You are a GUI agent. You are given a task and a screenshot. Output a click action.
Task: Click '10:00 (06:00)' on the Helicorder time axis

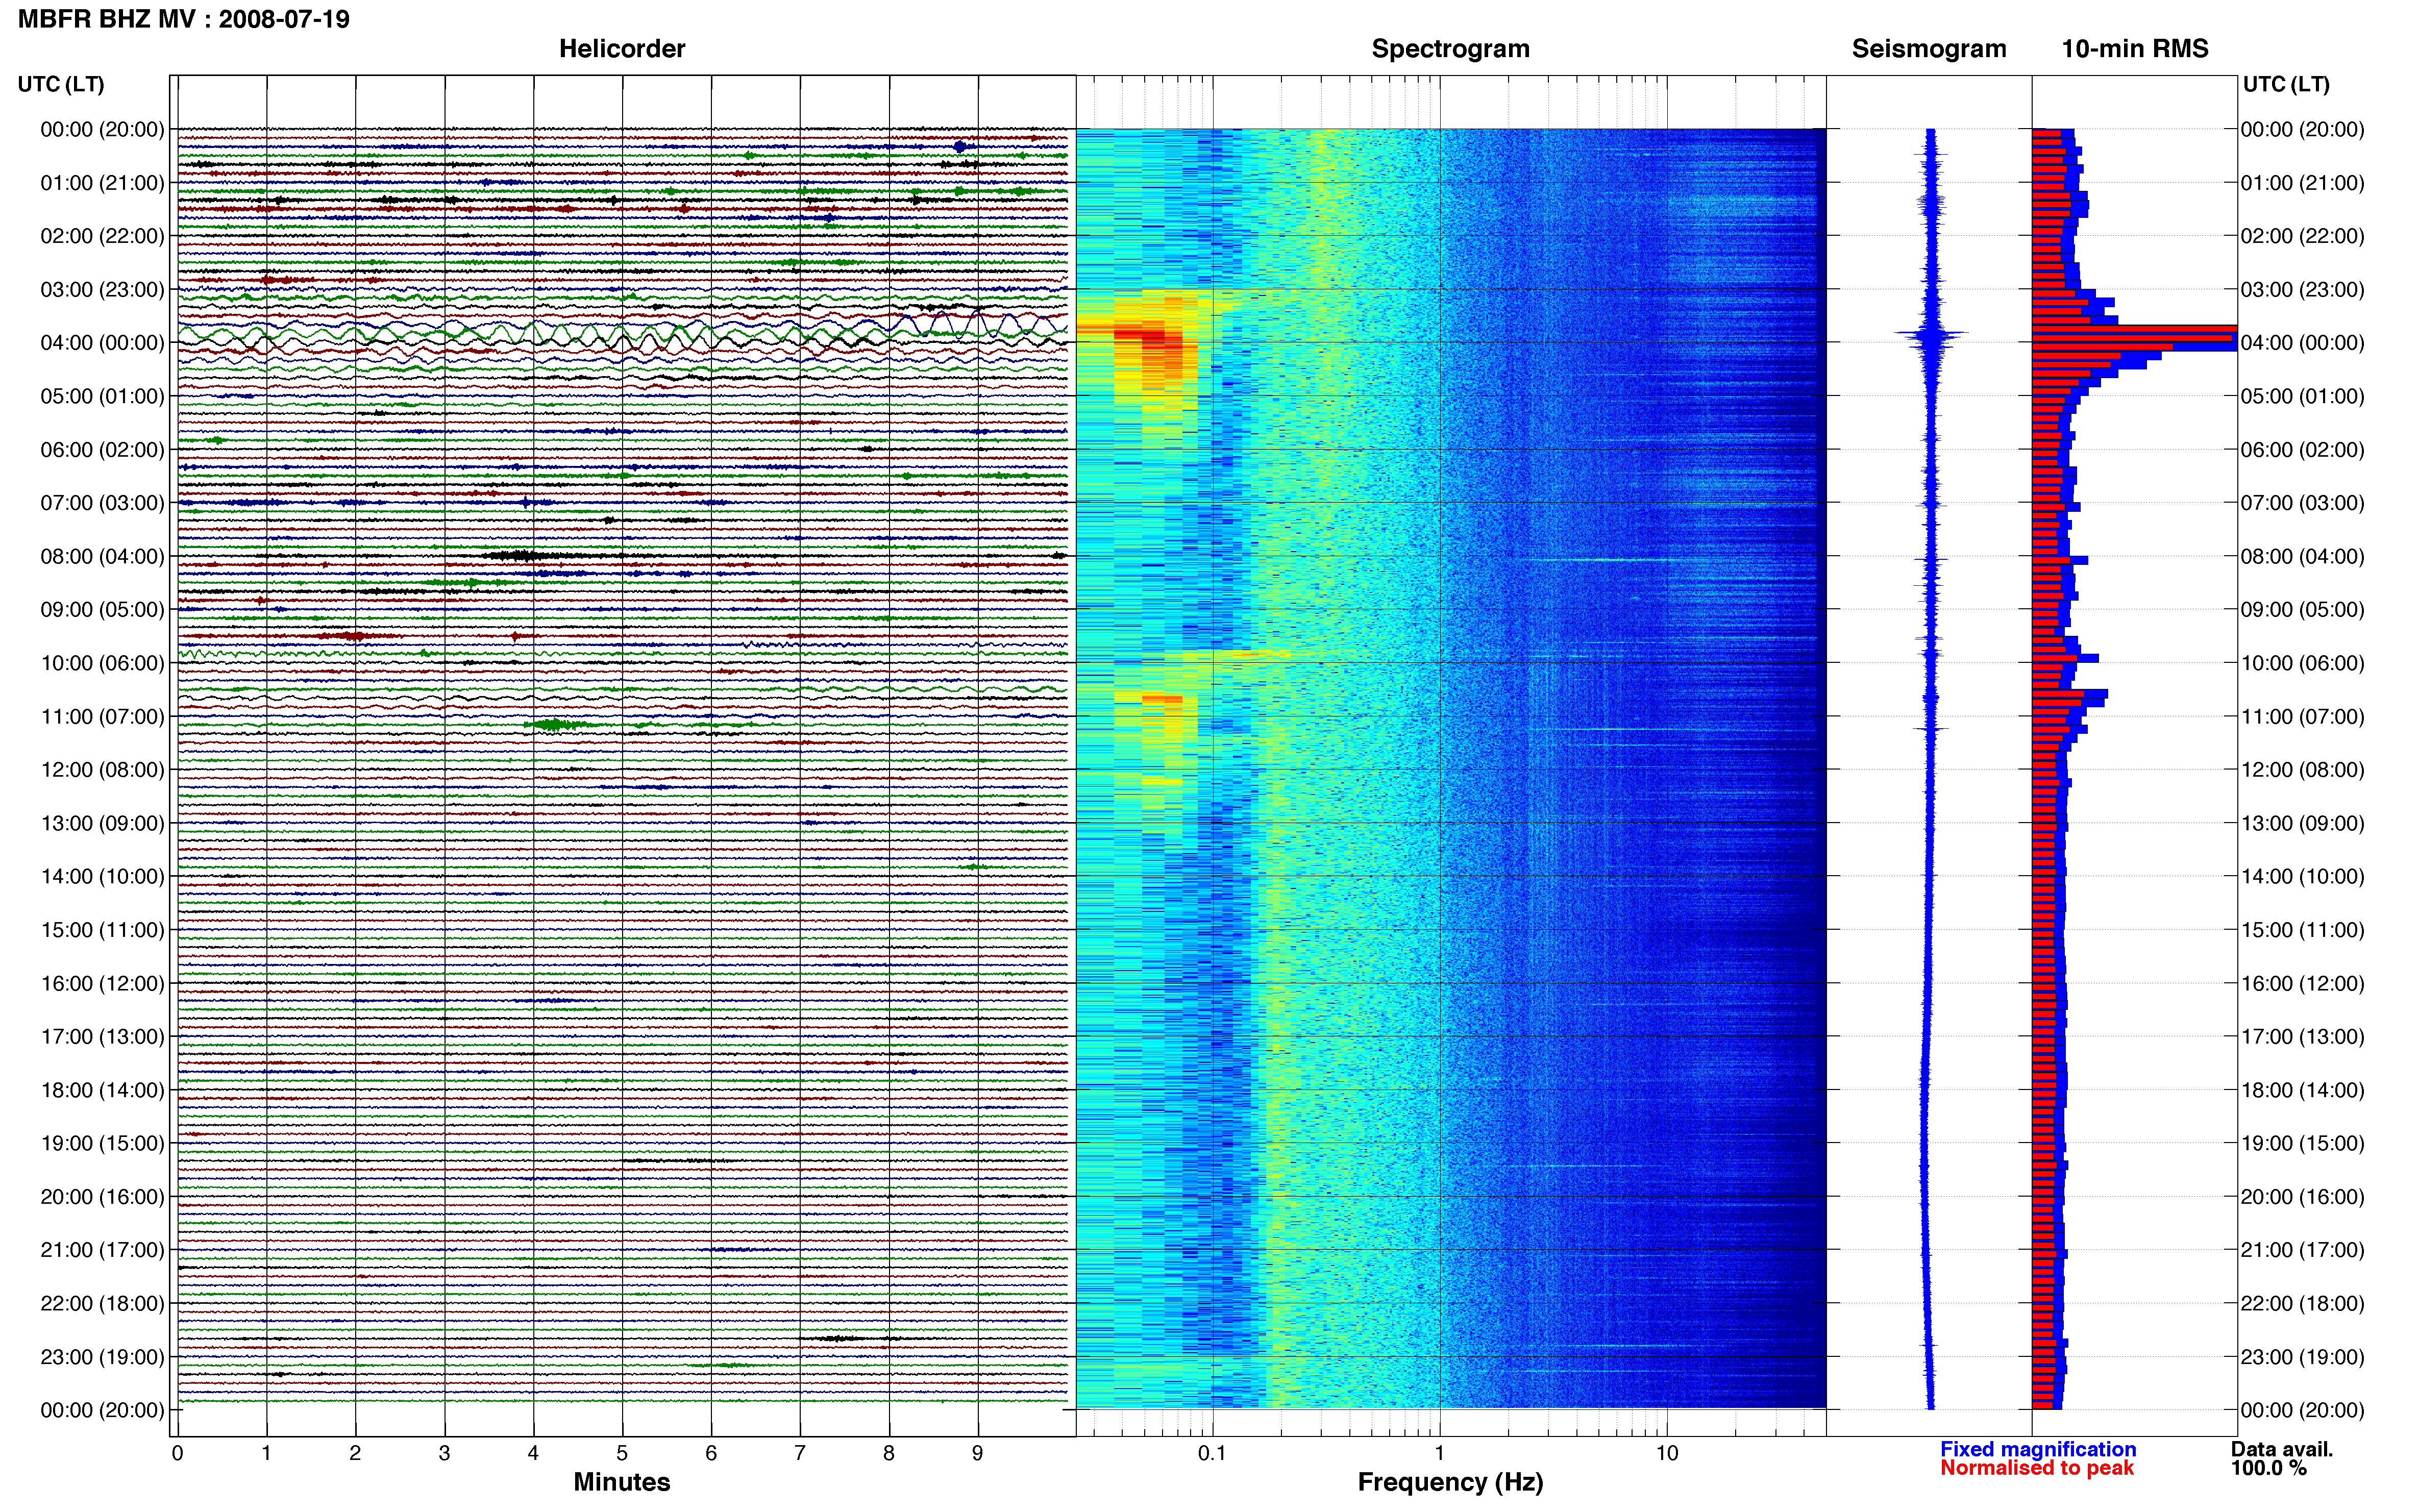pyautogui.click(x=102, y=663)
